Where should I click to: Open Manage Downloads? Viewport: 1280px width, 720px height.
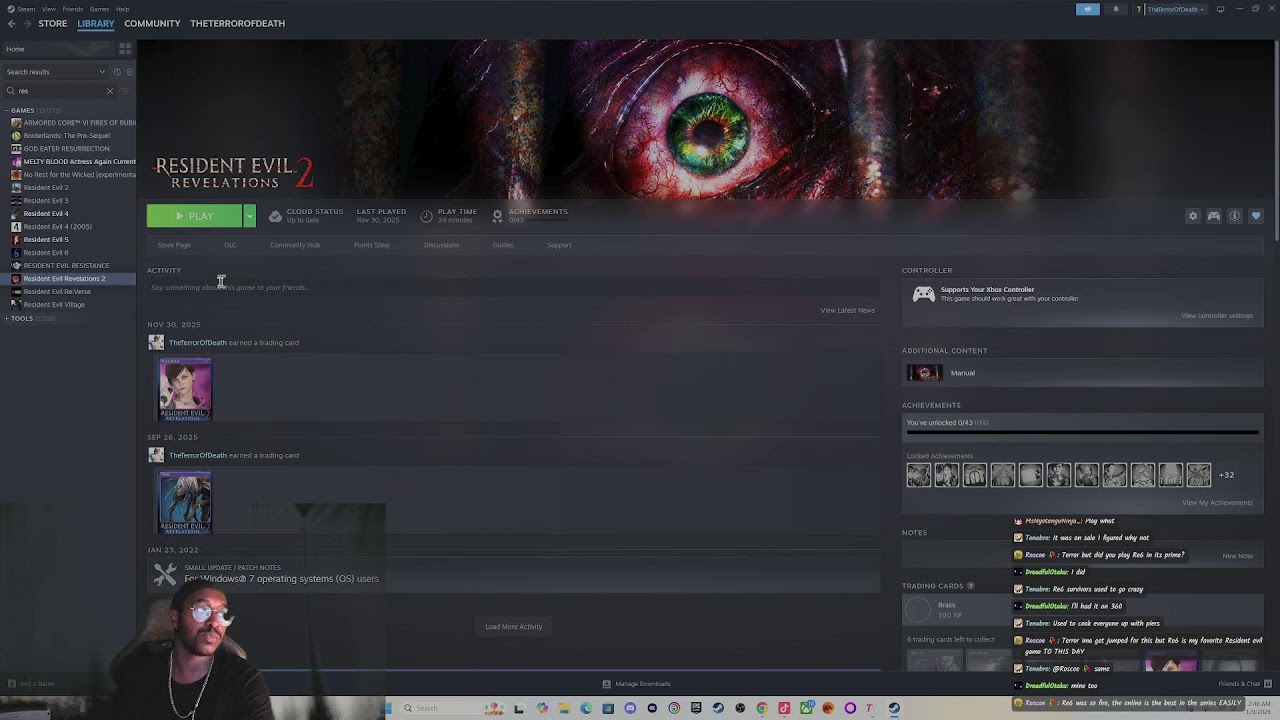(636, 684)
